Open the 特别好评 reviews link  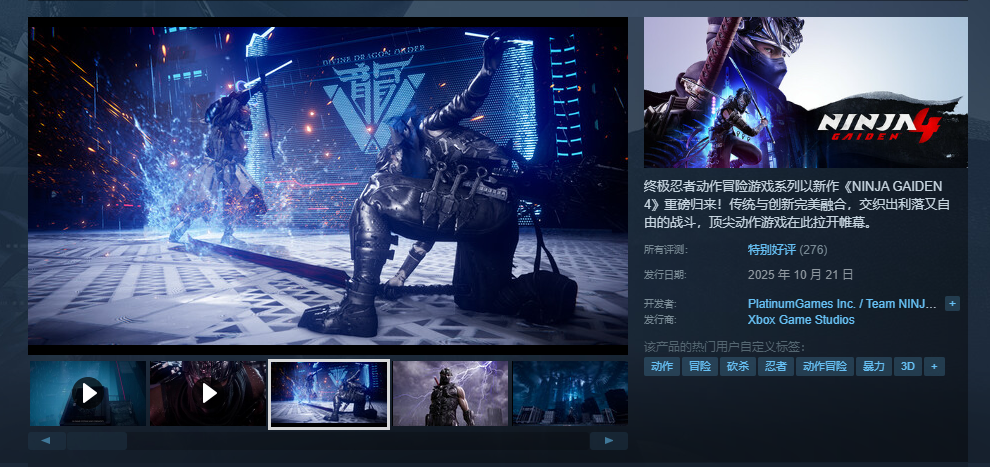pyautogui.click(x=771, y=249)
